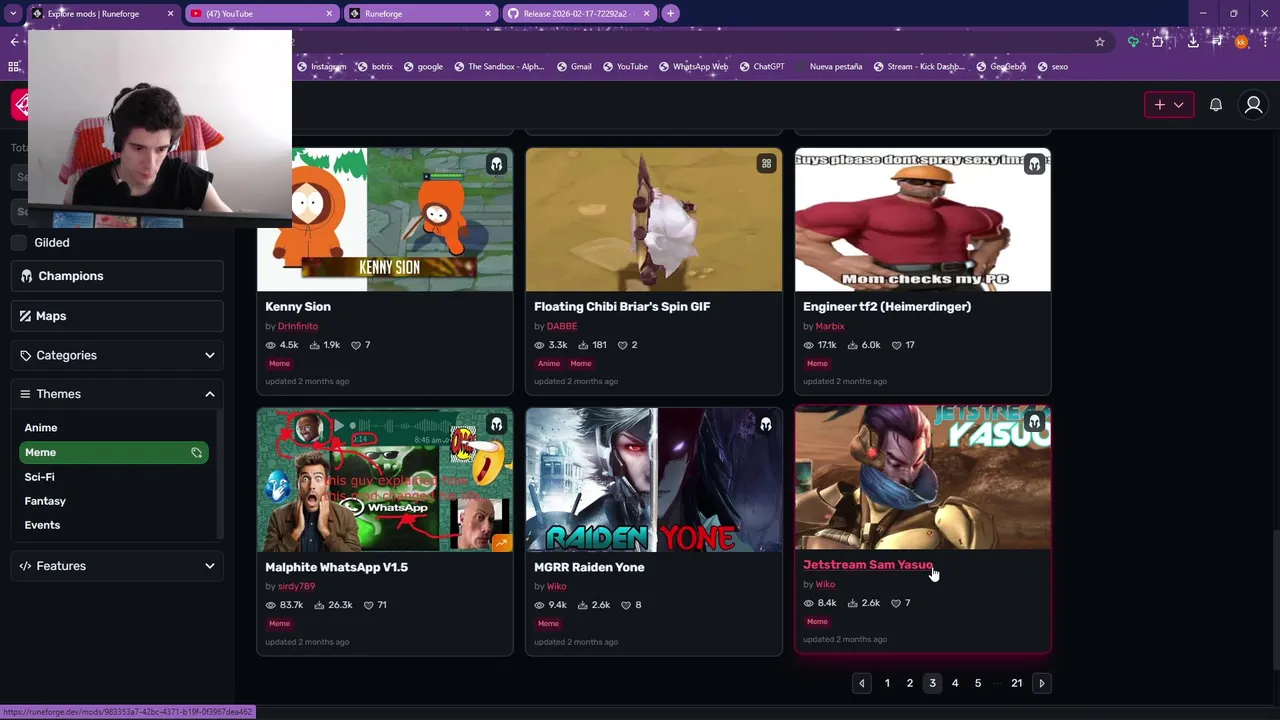
Task: Open author DABBE's profile link
Action: pyautogui.click(x=562, y=326)
